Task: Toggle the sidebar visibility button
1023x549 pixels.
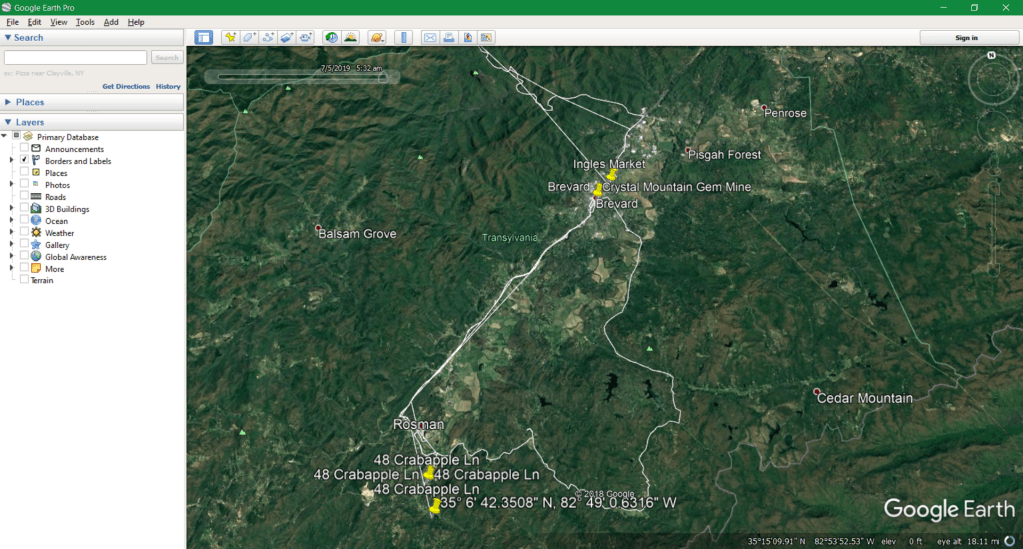Action: (204, 38)
